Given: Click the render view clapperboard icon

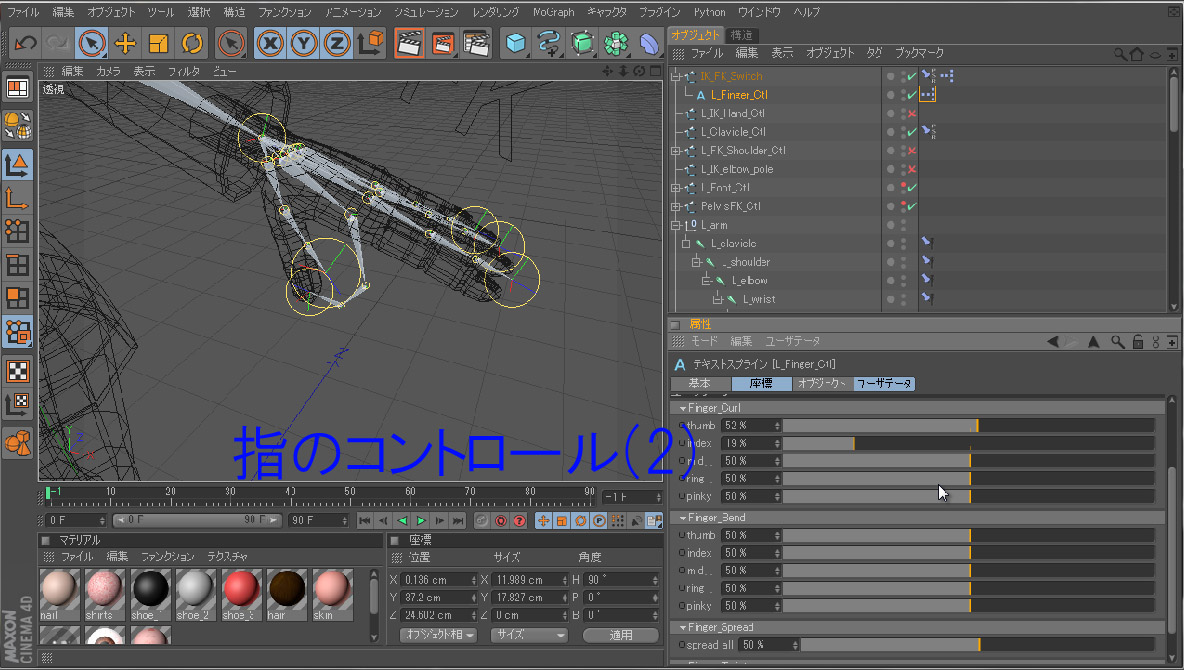Looking at the screenshot, I should pyautogui.click(x=408, y=43).
